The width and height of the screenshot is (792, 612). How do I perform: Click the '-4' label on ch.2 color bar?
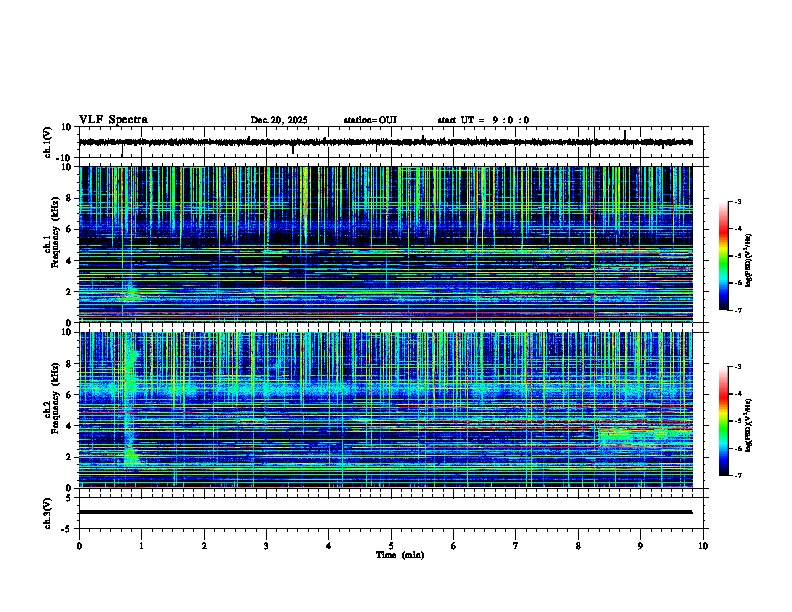click(738, 394)
